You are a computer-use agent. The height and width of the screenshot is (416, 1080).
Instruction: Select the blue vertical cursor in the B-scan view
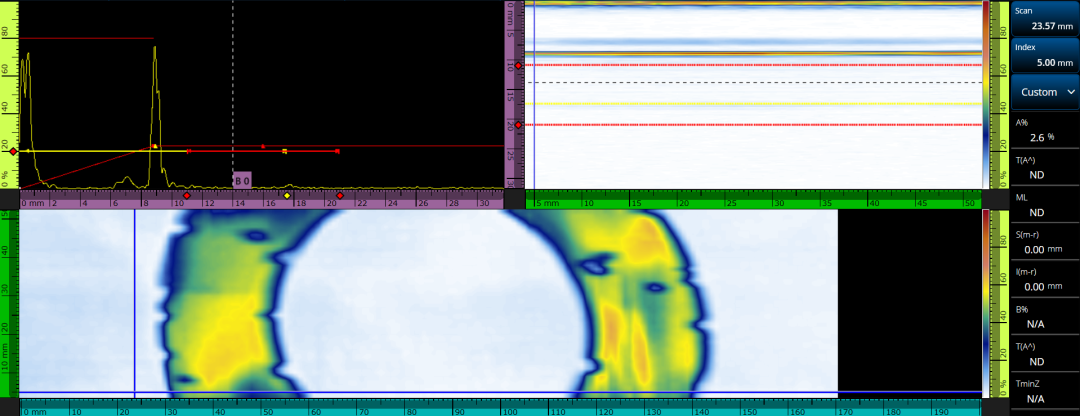[534, 94]
